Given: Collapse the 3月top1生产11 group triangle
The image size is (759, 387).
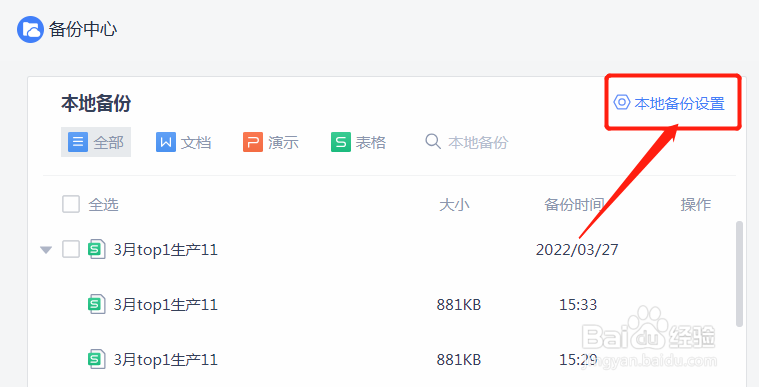Looking at the screenshot, I should pos(46,250).
